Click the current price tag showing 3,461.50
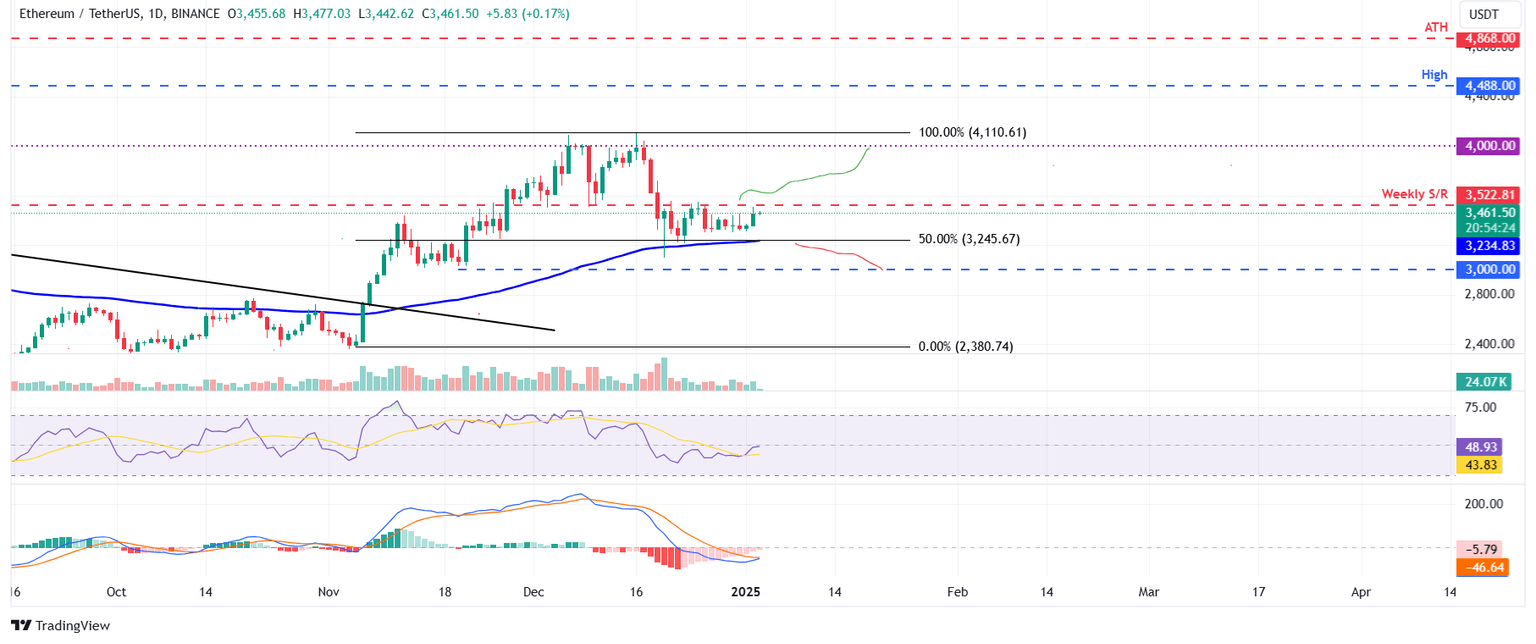The height and width of the screenshot is (644, 1536). (x=1489, y=213)
